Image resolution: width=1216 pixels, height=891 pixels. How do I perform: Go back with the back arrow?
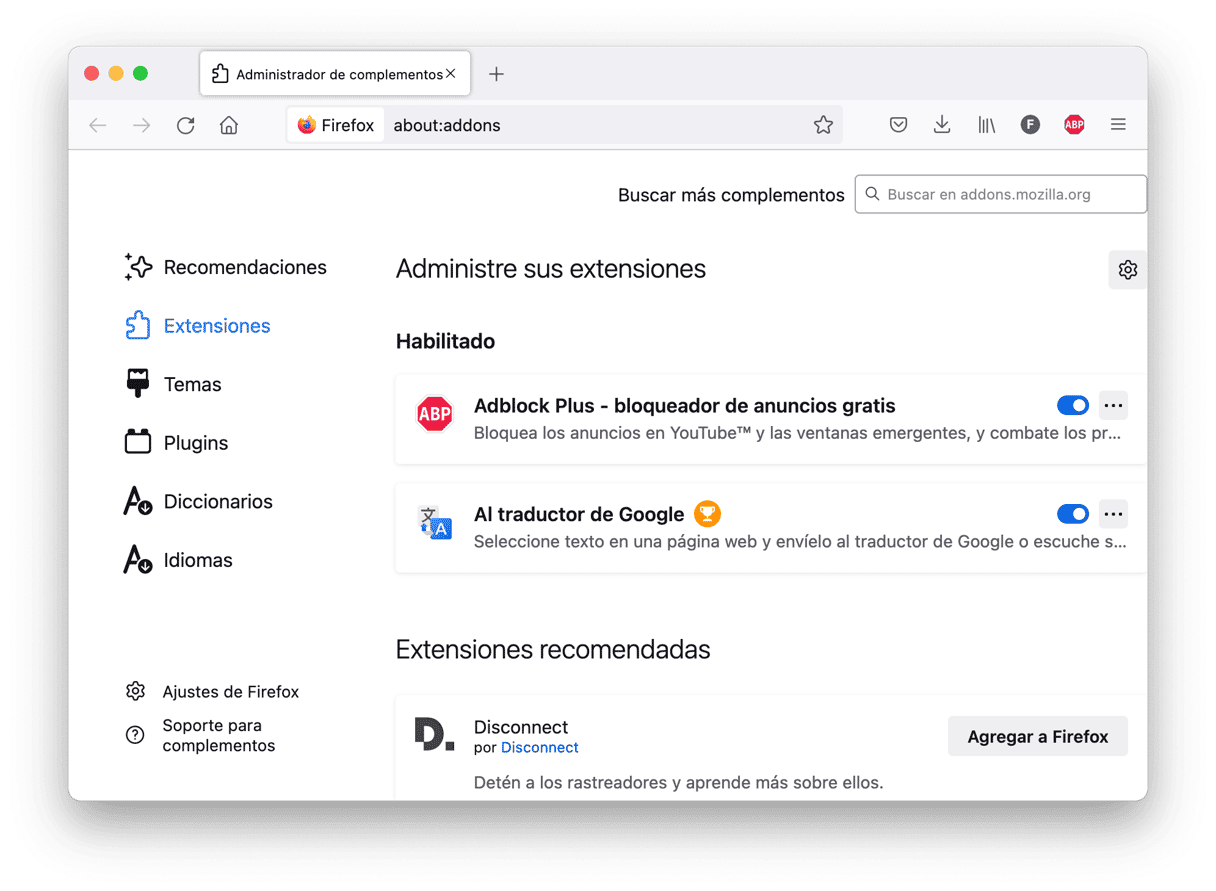(98, 125)
